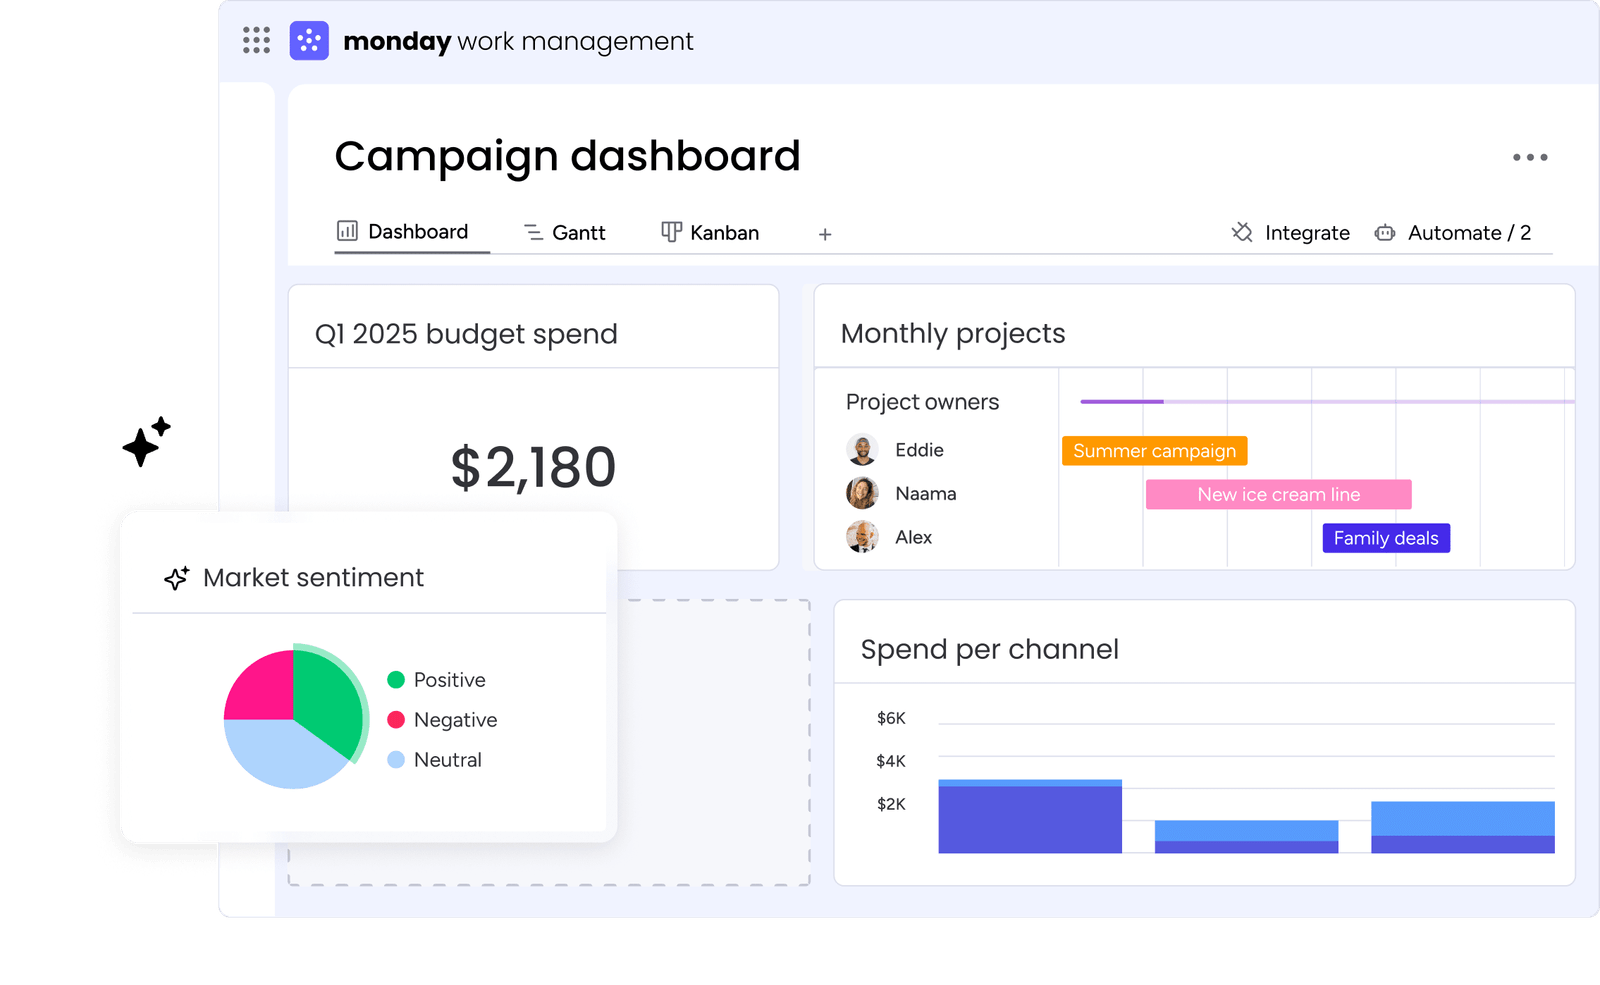Switch to the Gantt tab
1600x985 pixels.
pyautogui.click(x=578, y=233)
